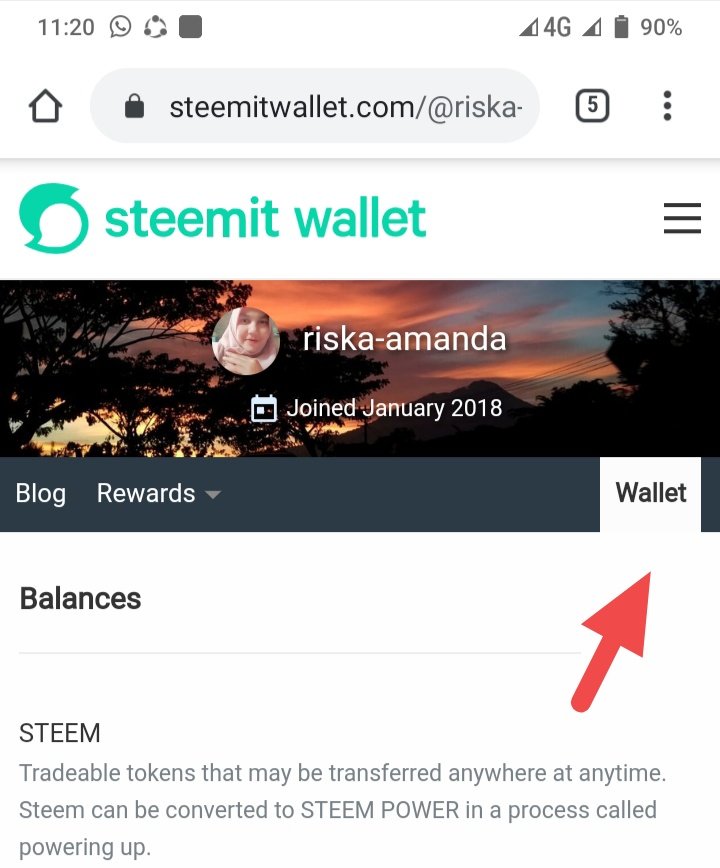Screen dimensions: 720x868
Task: Select the Wallet tab
Action: pyautogui.click(x=650, y=494)
